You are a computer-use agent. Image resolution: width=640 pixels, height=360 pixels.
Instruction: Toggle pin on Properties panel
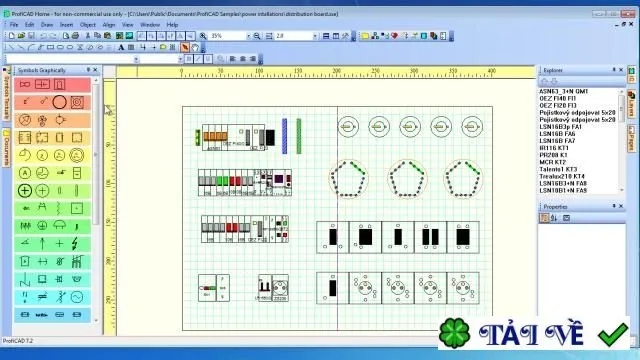(613, 206)
